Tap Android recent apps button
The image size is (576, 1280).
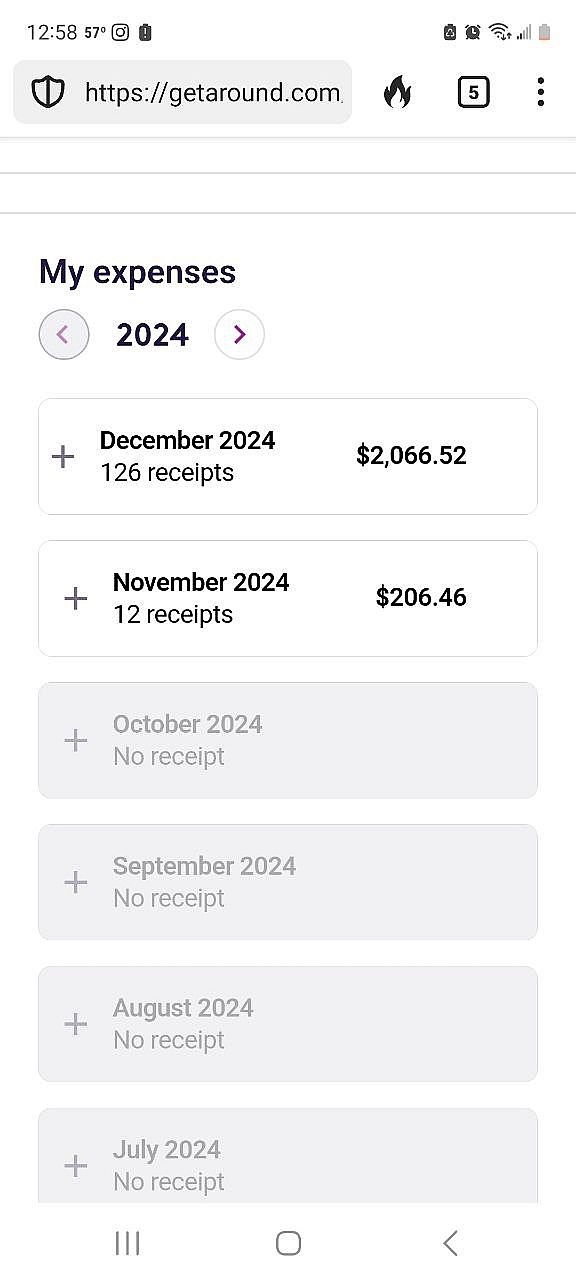pyautogui.click(x=127, y=1243)
